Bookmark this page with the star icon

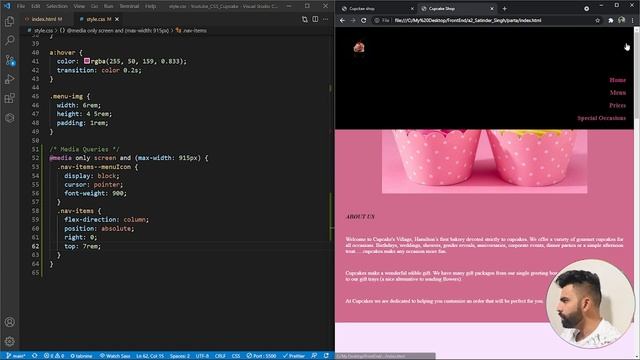pyautogui.click(x=598, y=20)
